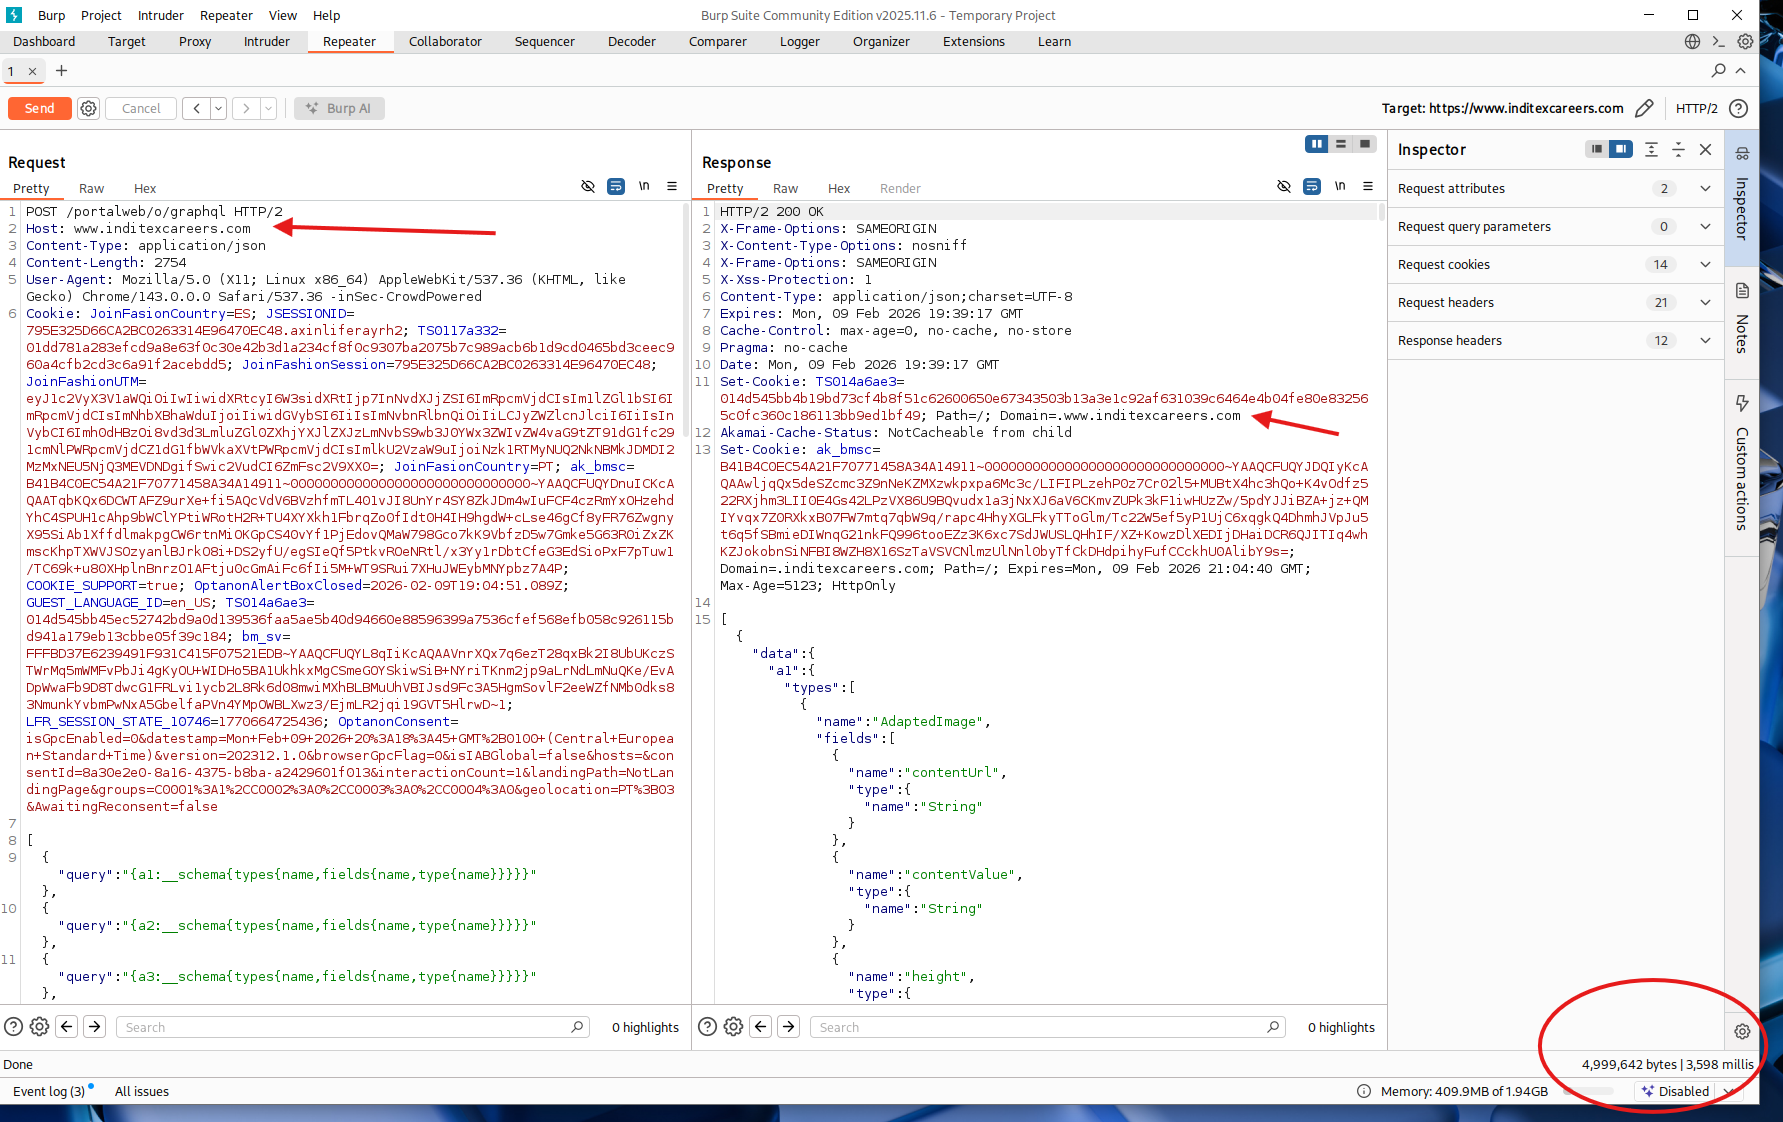The width and height of the screenshot is (1783, 1122).
Task: Show newline characters in Request panel
Action: coord(644,187)
